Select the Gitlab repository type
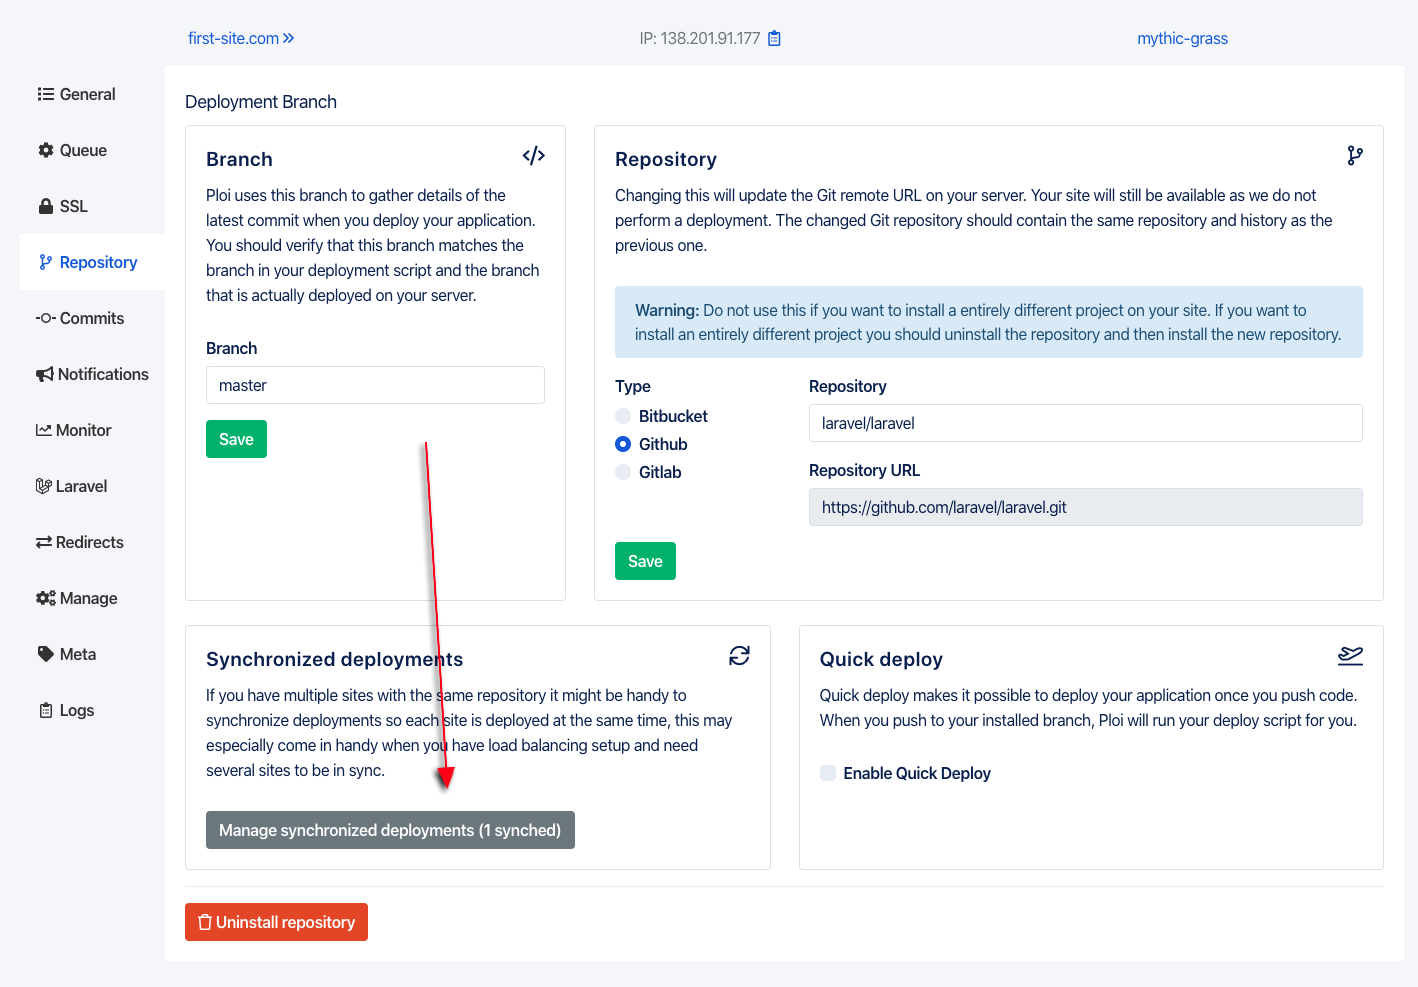 coord(623,472)
